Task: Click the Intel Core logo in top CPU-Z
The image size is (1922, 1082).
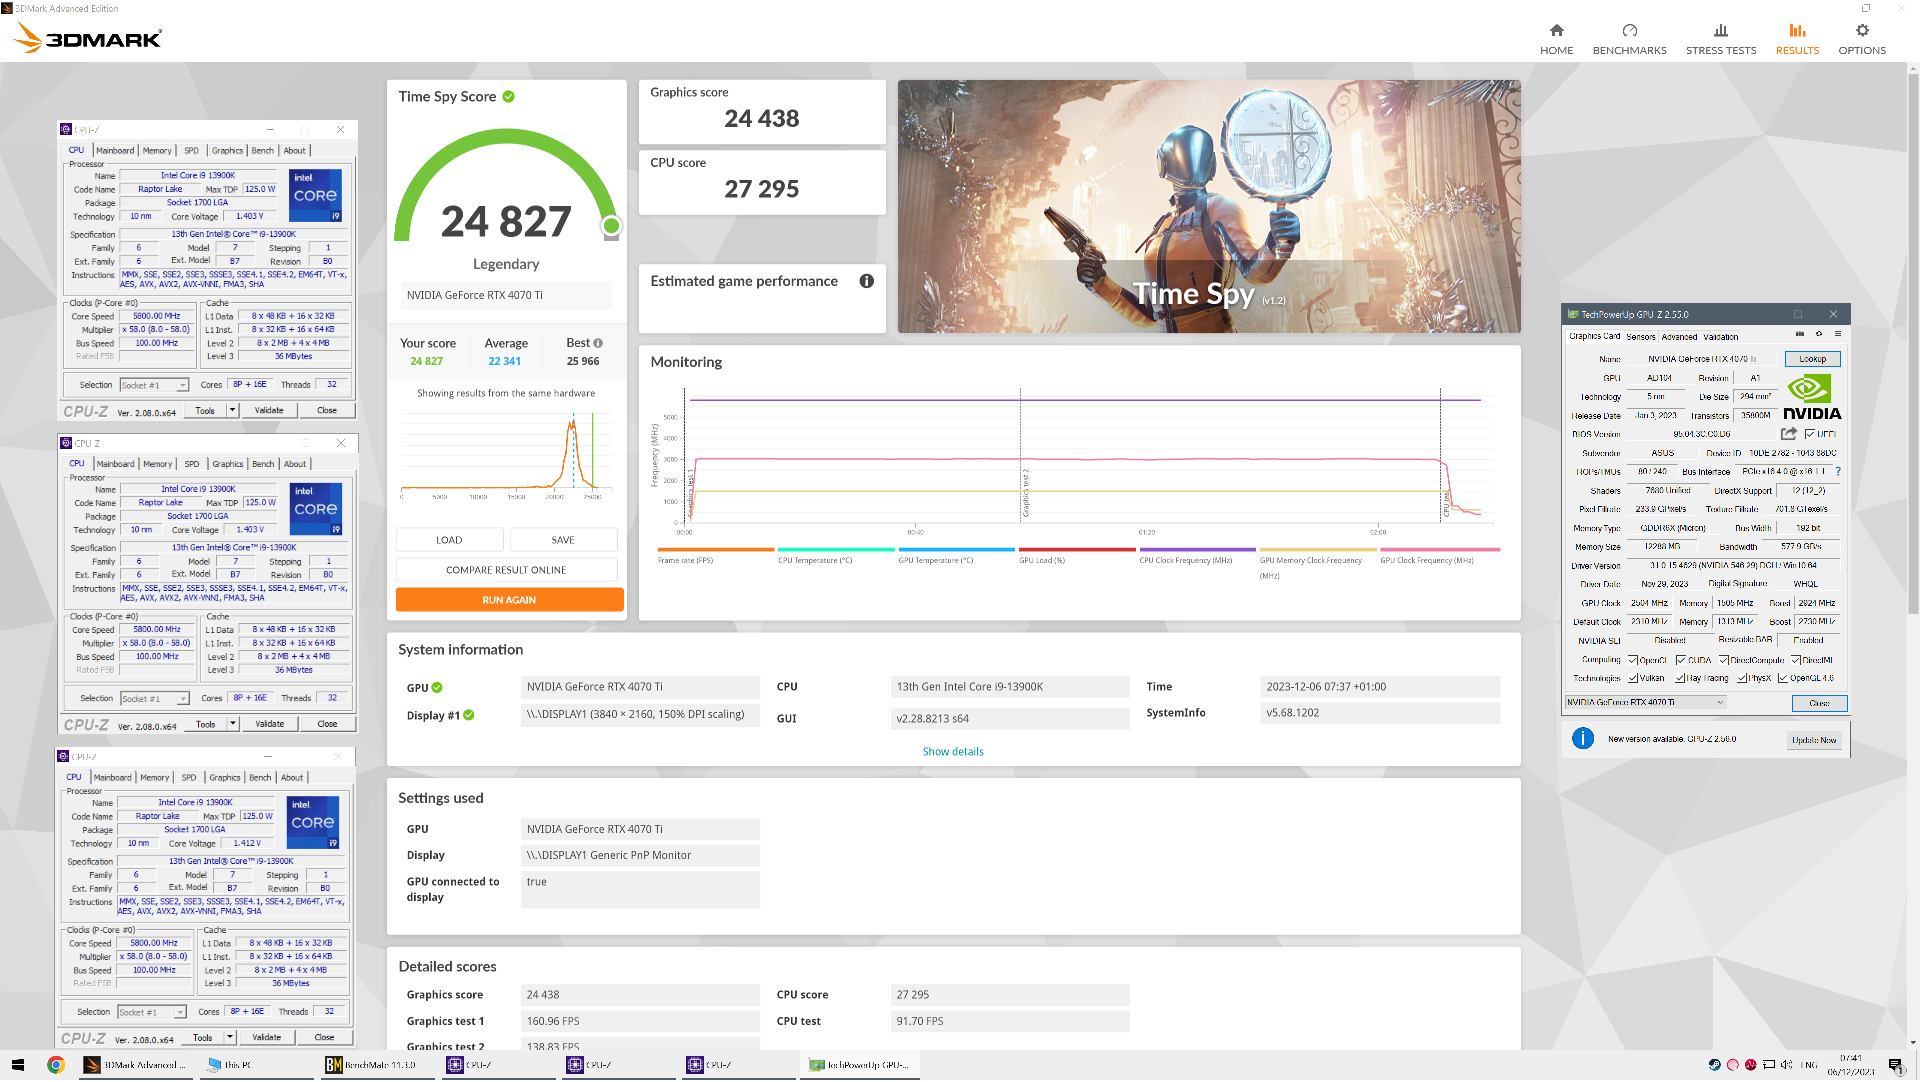Action: pos(316,196)
